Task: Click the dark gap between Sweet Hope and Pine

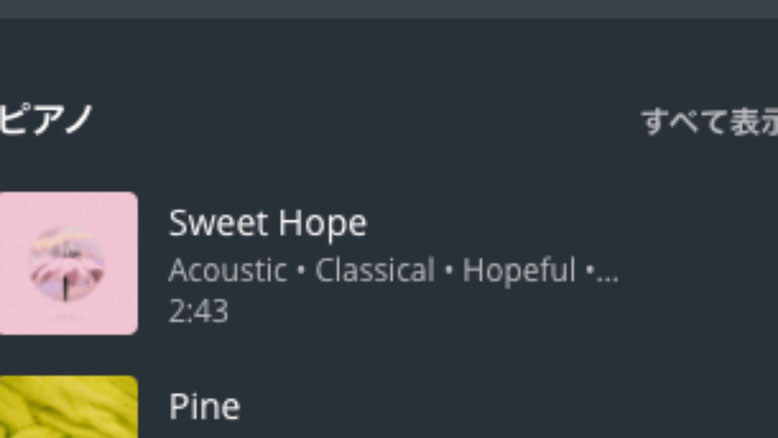Action: [x=389, y=355]
